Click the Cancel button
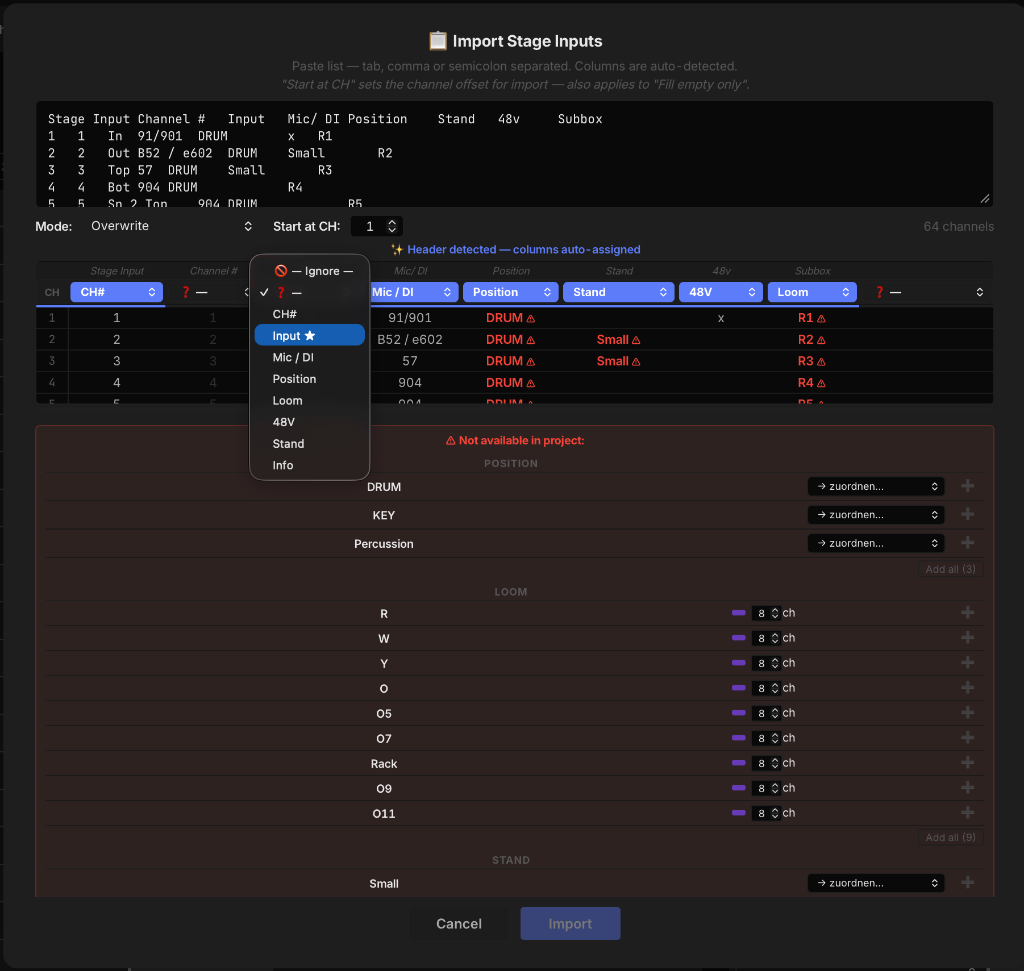The height and width of the screenshot is (971, 1024). pos(458,923)
